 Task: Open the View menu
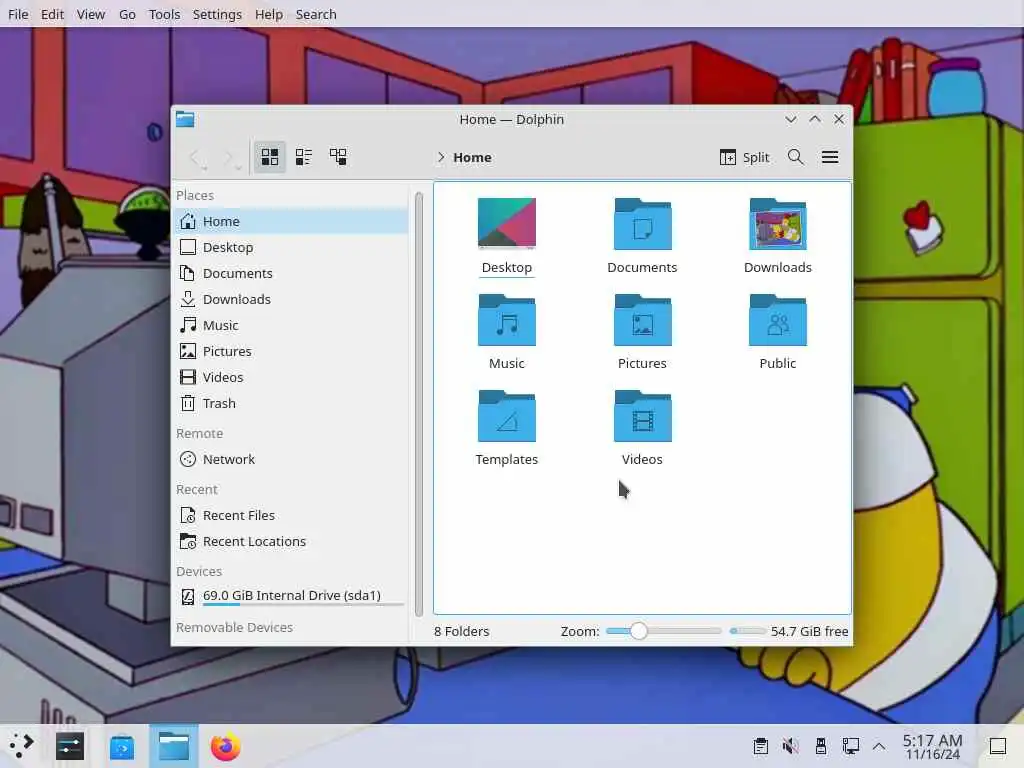[91, 14]
